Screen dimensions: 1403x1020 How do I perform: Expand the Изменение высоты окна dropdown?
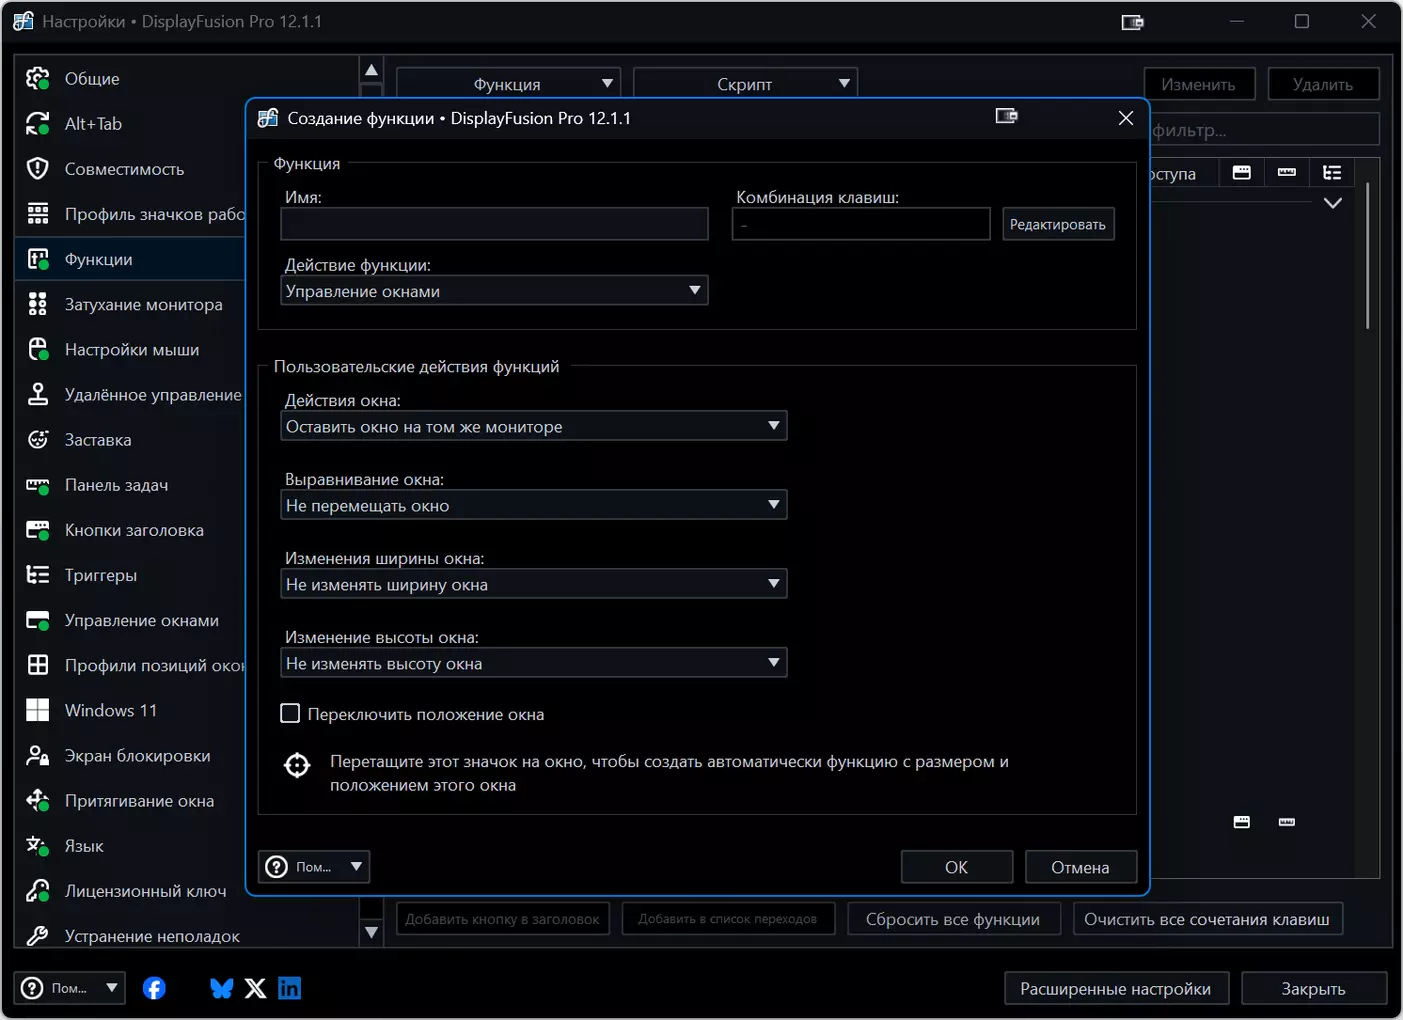pyautogui.click(x=533, y=663)
